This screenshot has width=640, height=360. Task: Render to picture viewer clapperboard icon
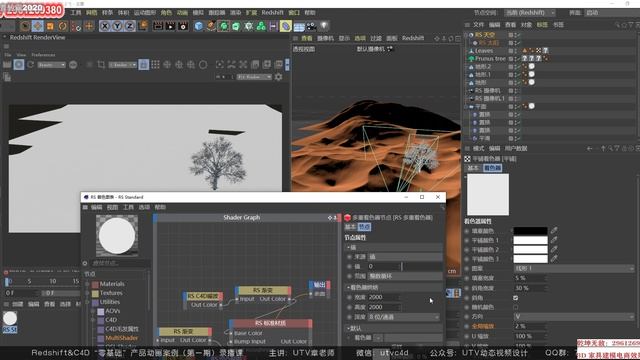[170, 26]
